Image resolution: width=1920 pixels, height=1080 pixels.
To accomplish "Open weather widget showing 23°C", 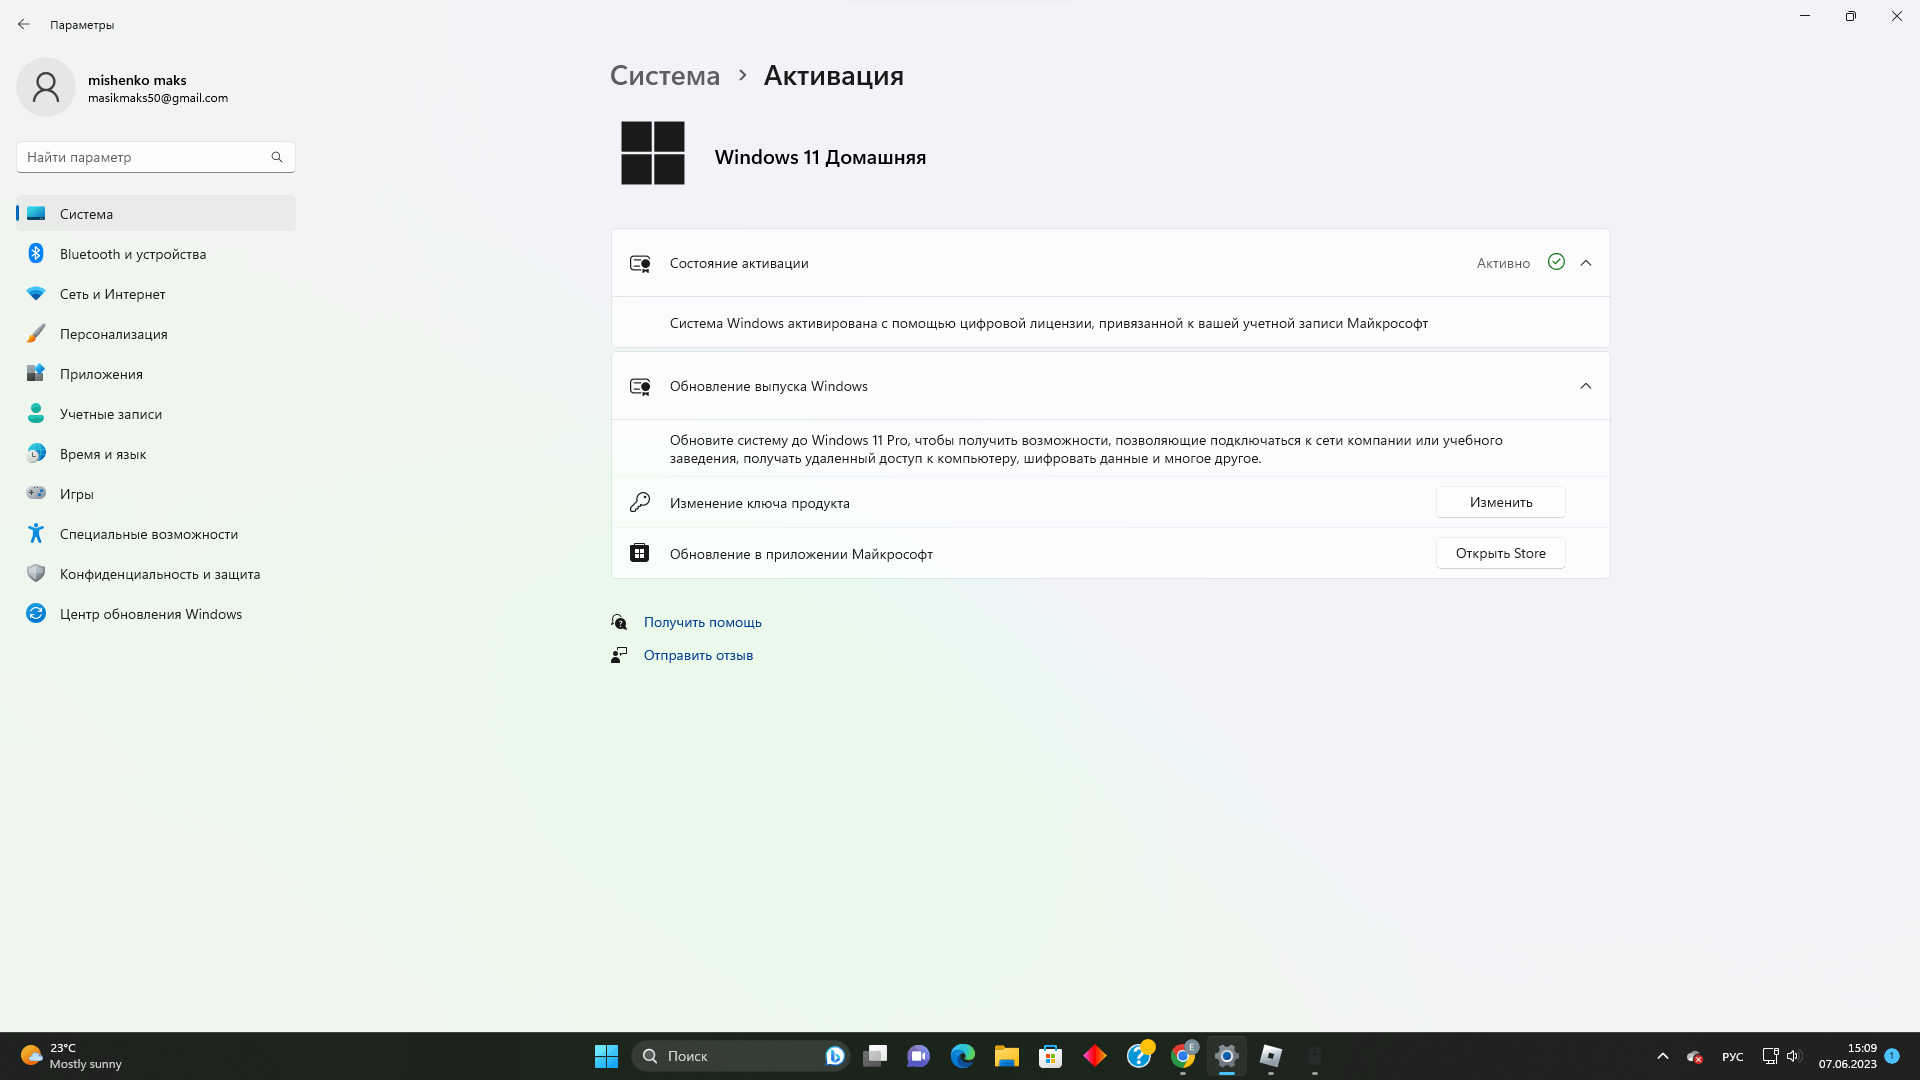I will (x=72, y=1056).
